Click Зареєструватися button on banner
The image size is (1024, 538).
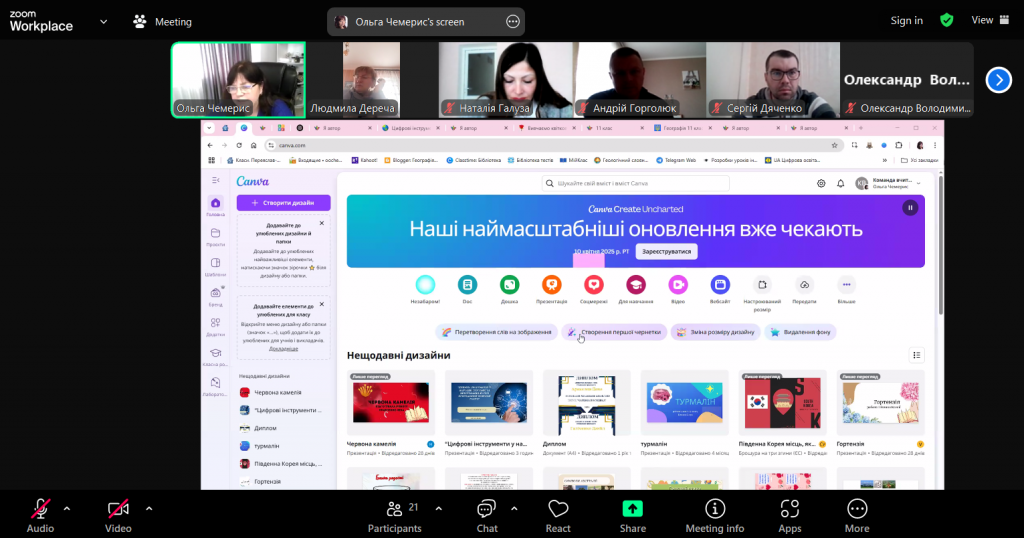pyautogui.click(x=666, y=251)
